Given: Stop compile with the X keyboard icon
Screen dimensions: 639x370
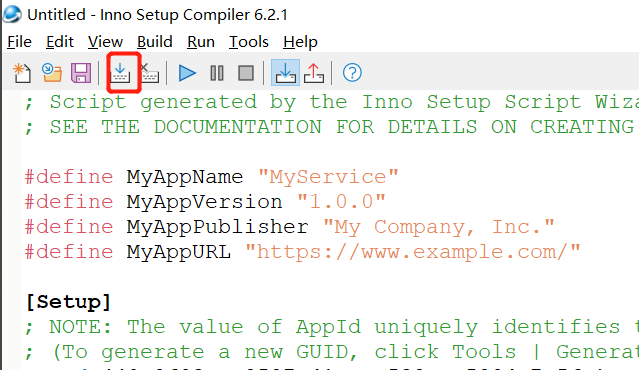Looking at the screenshot, I should click(x=150, y=73).
